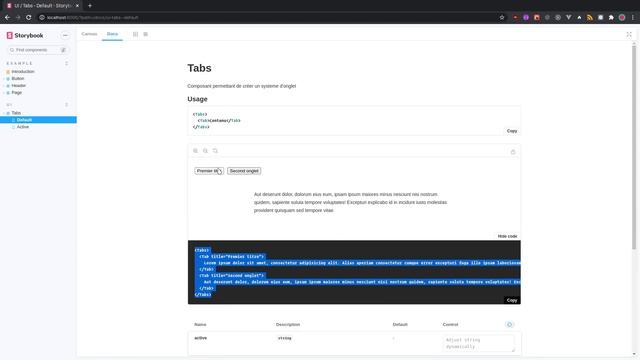This screenshot has height=360, width=640.
Task: Open the browser profile avatar
Action: [622, 18]
